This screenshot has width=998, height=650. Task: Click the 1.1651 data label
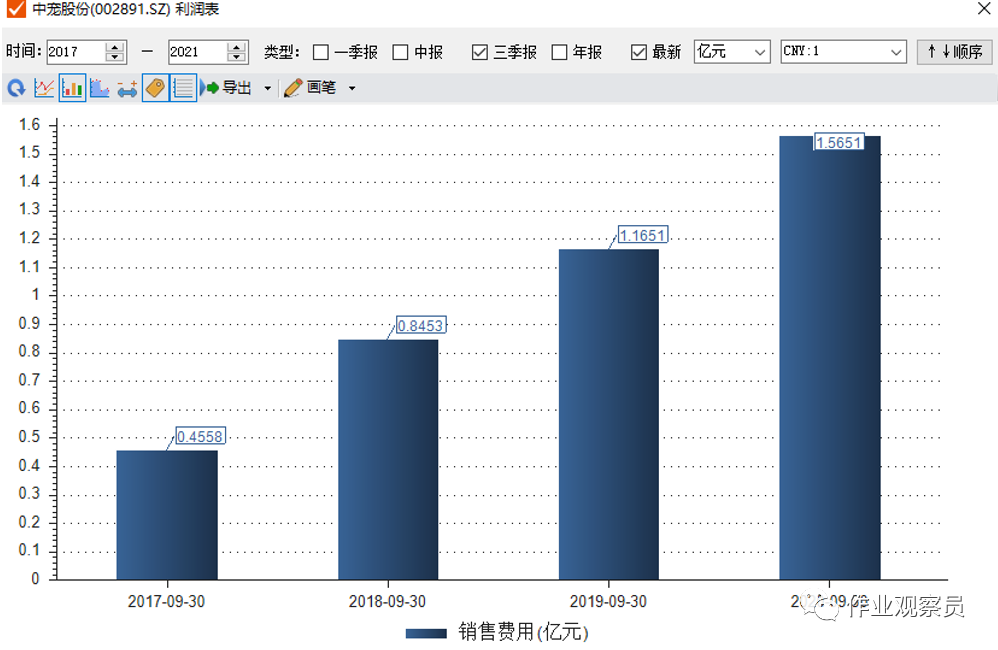point(643,235)
